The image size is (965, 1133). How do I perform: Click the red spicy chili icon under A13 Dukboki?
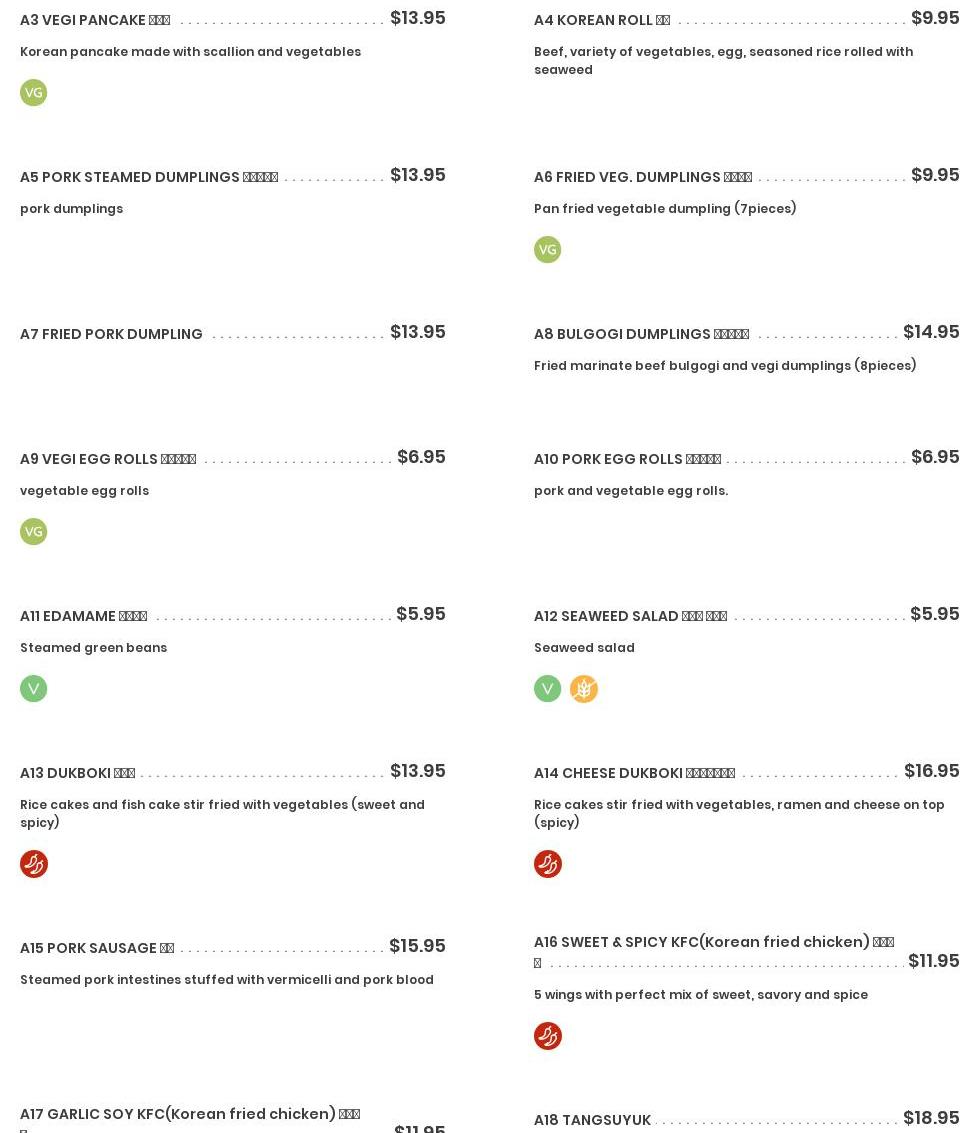click(33, 863)
